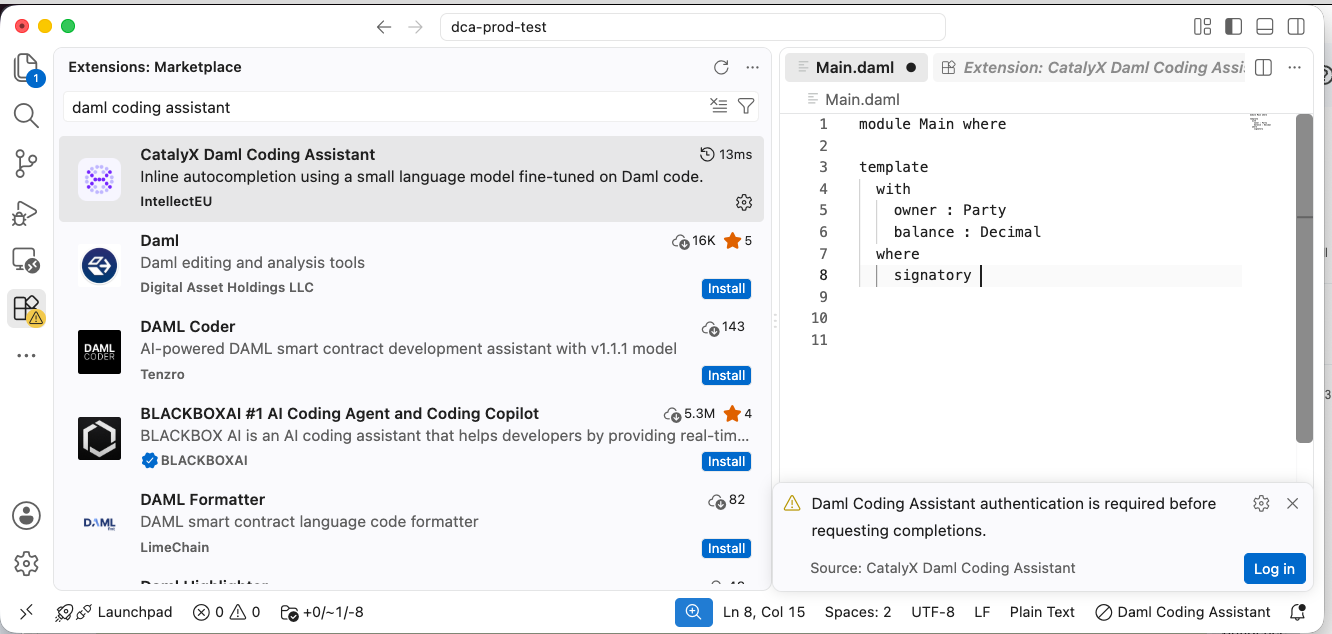Change indentation Spaces: 2

click(x=858, y=612)
